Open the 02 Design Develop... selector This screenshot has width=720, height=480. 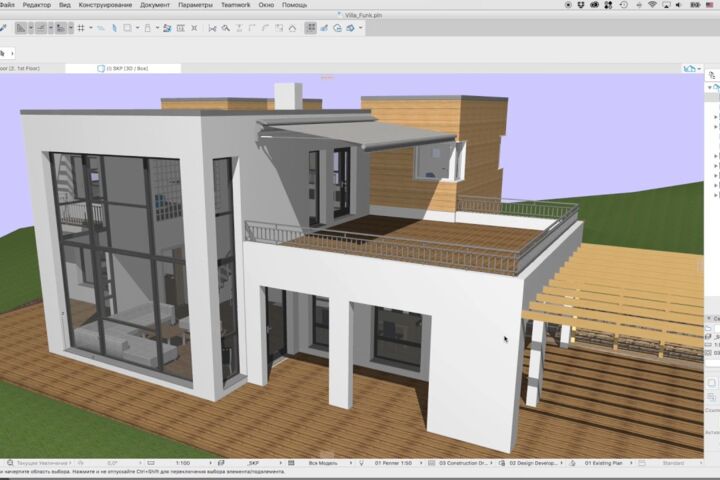pyautogui.click(x=533, y=463)
